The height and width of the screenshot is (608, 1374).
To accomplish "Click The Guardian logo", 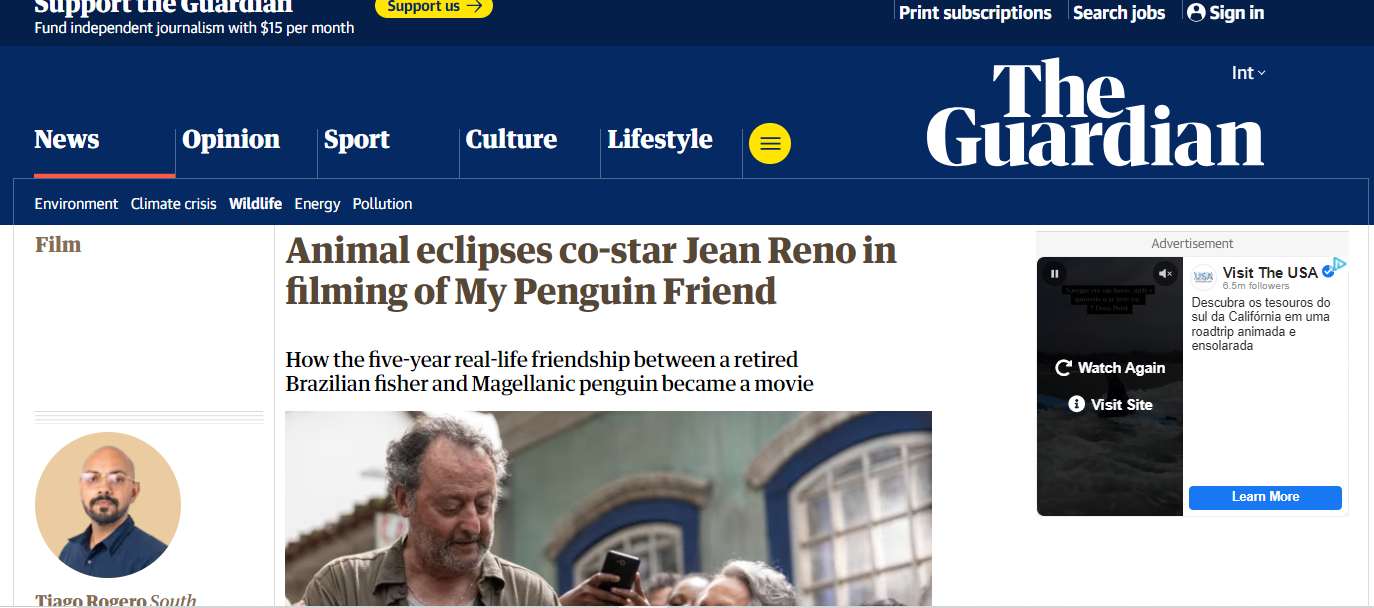I will 1095,113.
